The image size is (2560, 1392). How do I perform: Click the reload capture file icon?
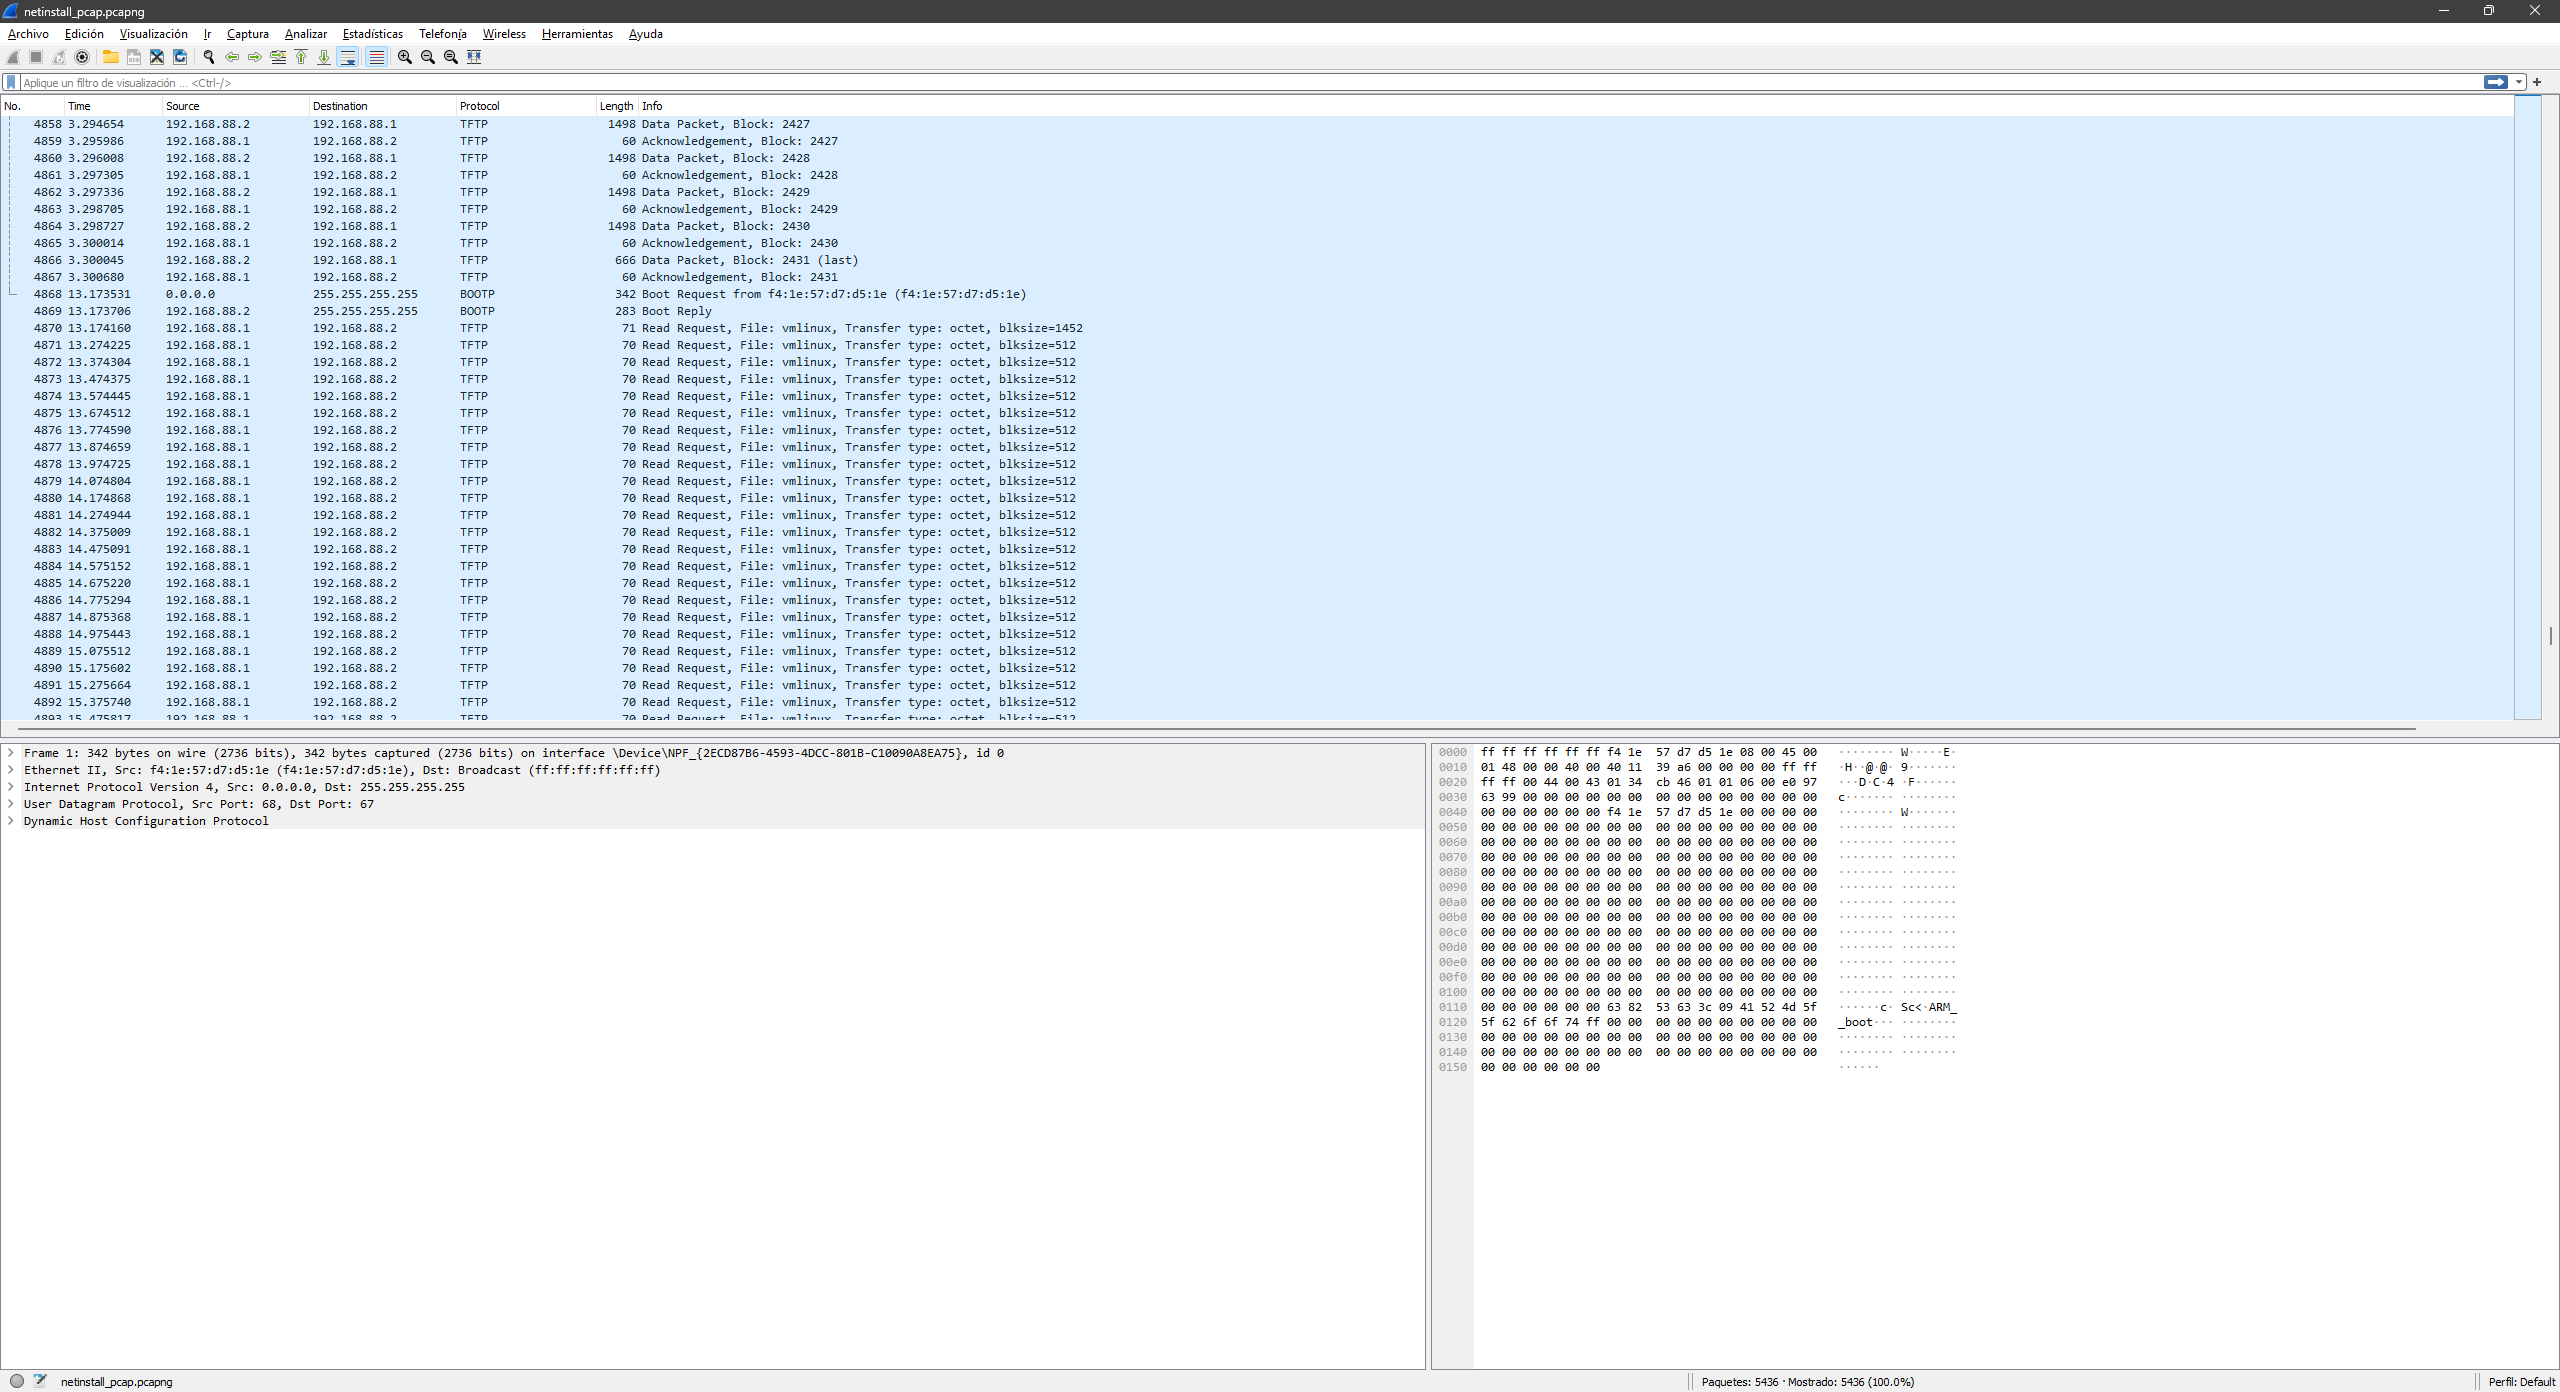(180, 57)
